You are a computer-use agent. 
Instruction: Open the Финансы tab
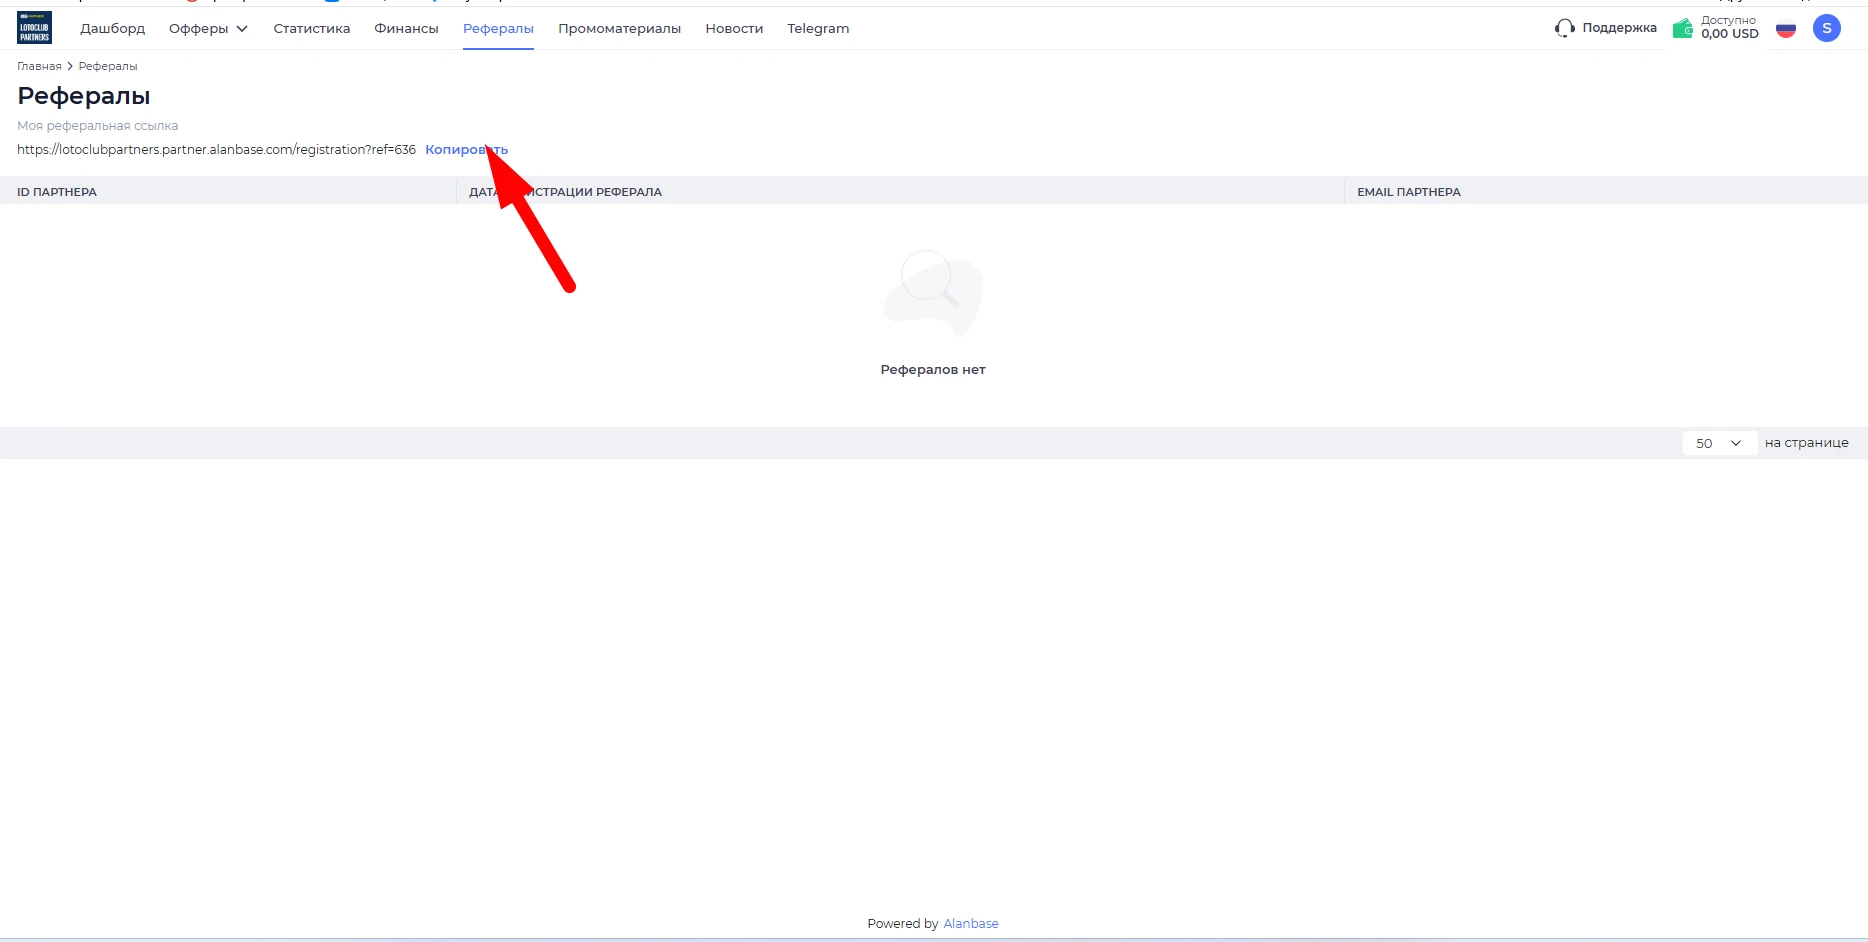pos(406,28)
